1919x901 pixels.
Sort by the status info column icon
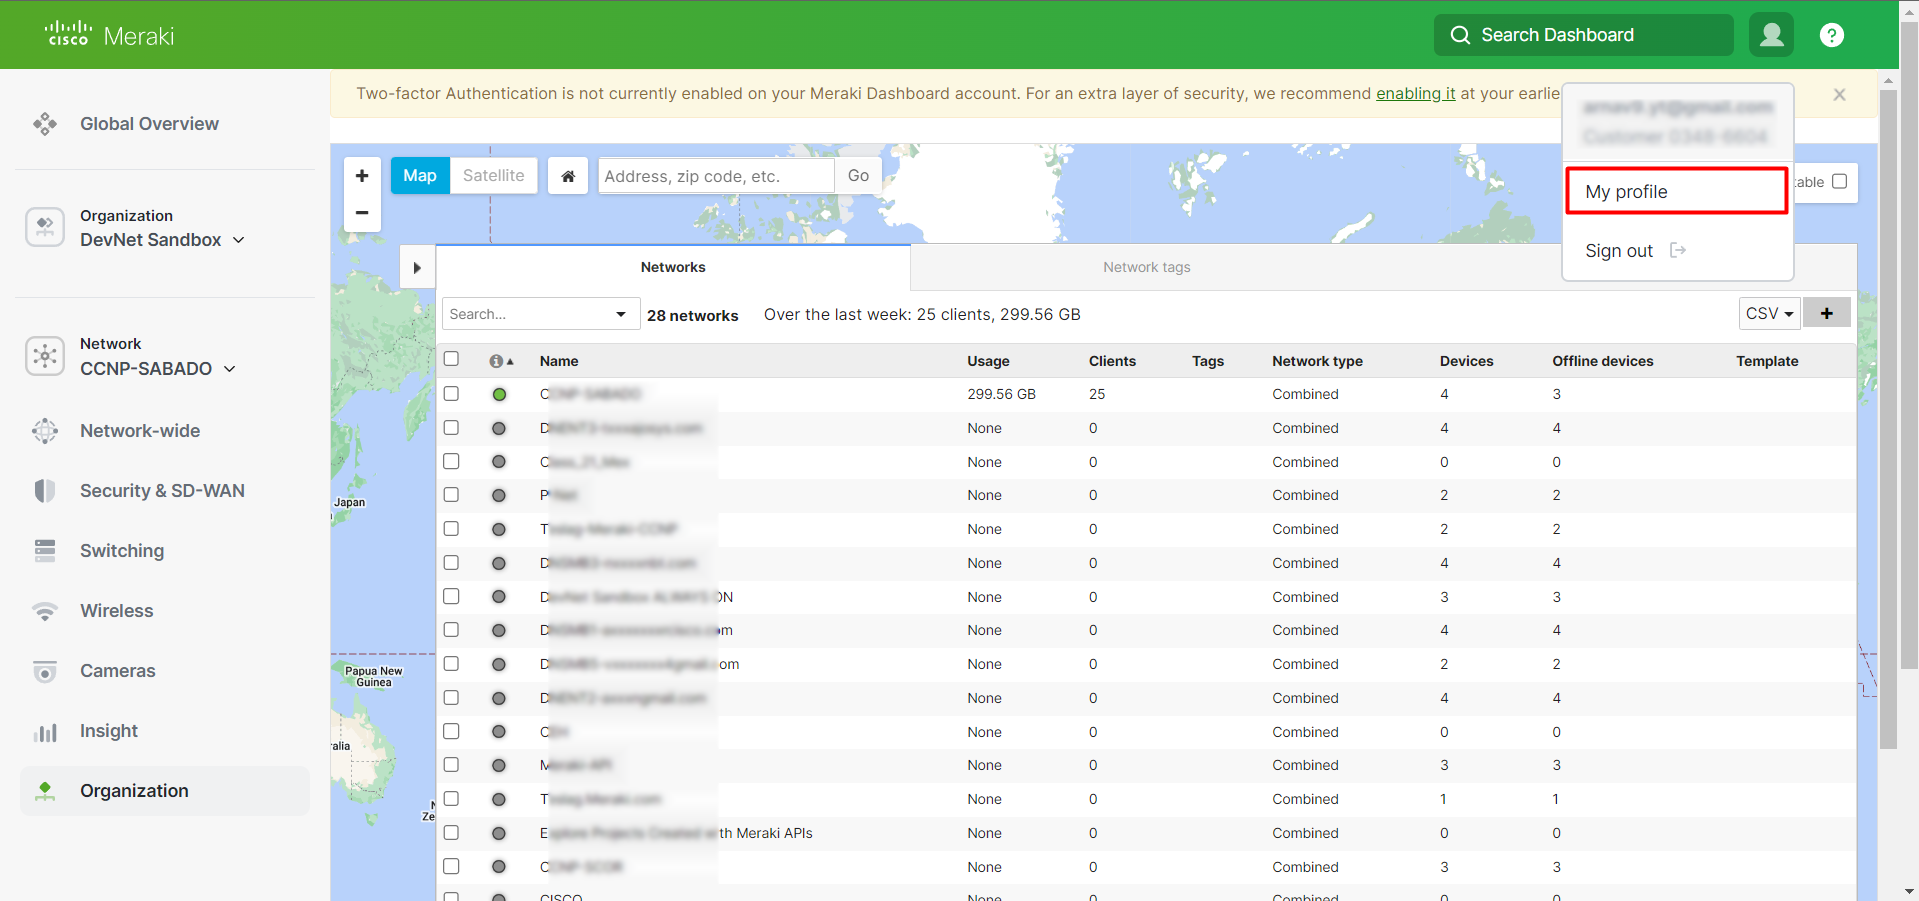click(501, 361)
